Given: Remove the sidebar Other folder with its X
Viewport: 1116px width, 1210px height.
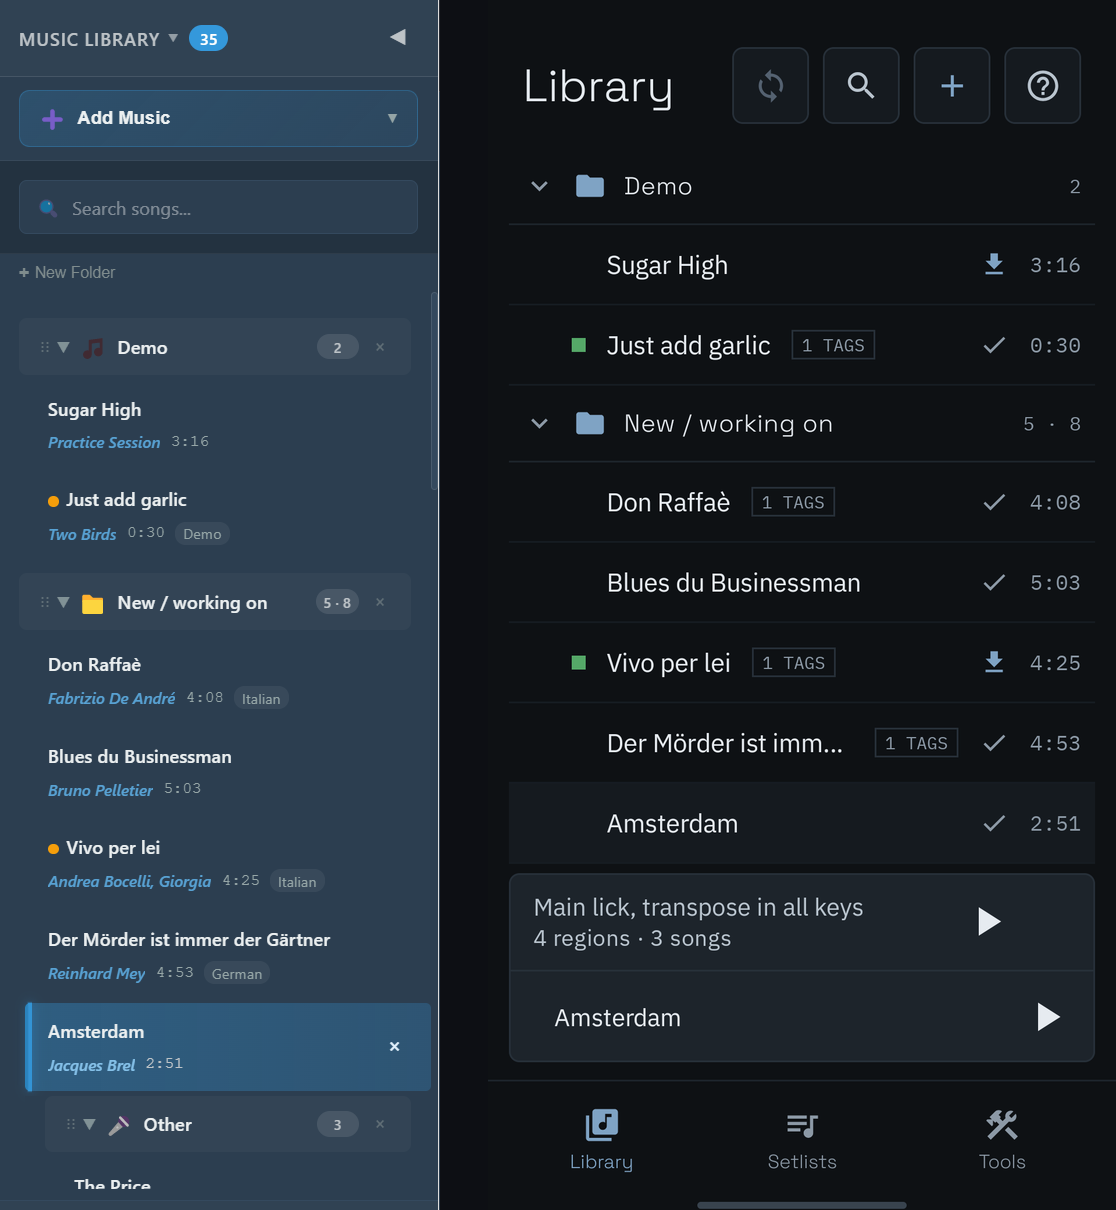Looking at the screenshot, I should [380, 1124].
